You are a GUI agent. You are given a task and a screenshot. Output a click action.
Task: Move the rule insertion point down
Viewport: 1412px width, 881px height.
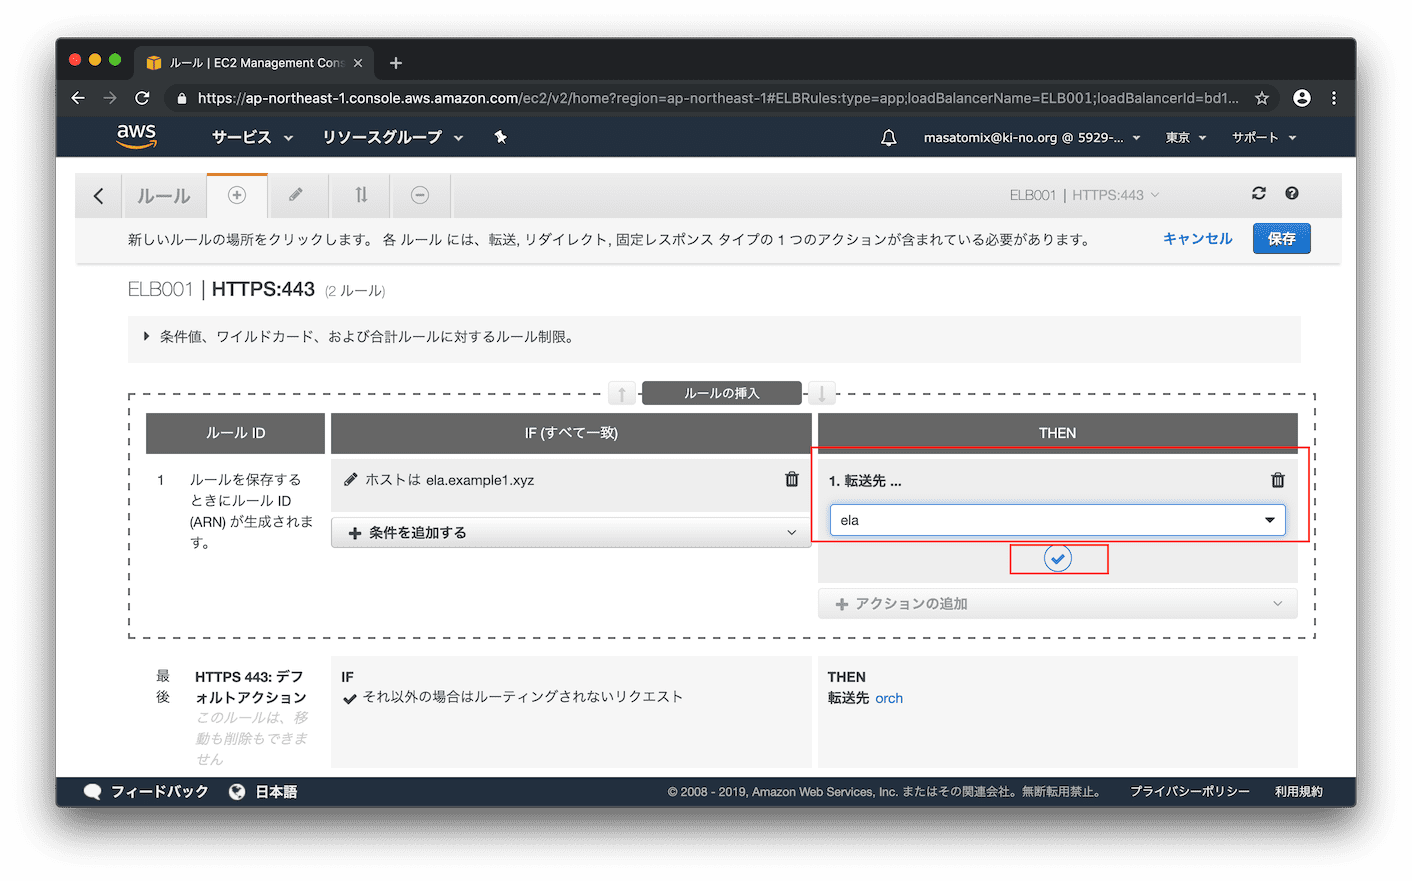click(x=822, y=393)
